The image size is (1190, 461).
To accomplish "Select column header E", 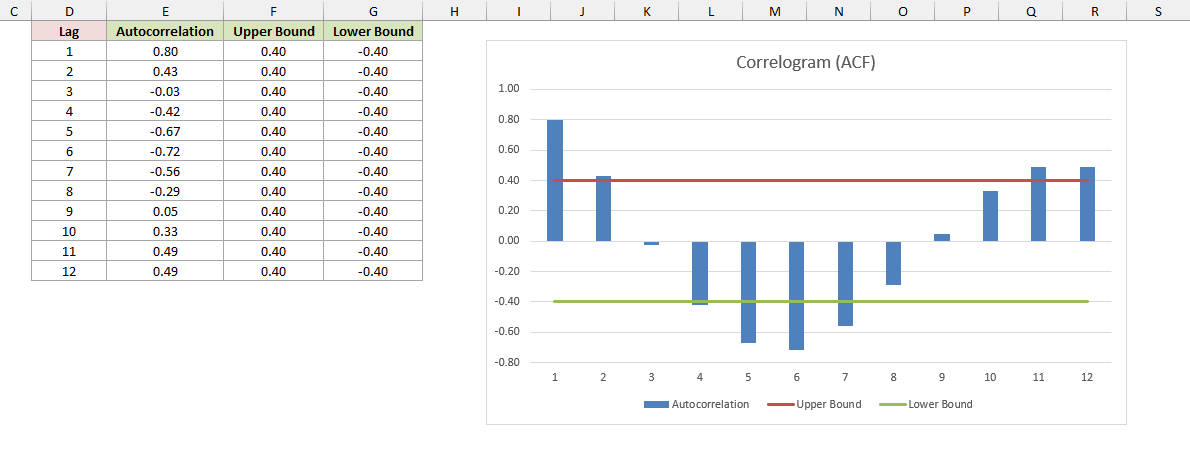I will [165, 11].
